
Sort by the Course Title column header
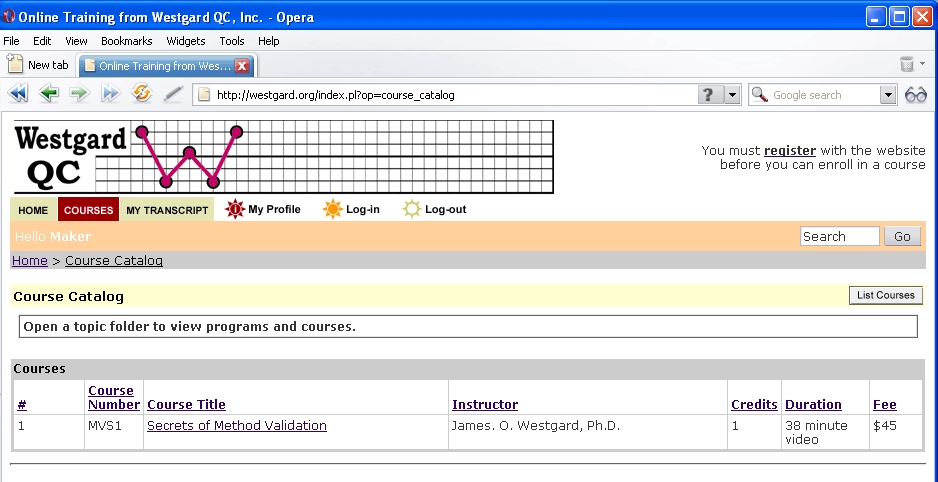coord(186,405)
